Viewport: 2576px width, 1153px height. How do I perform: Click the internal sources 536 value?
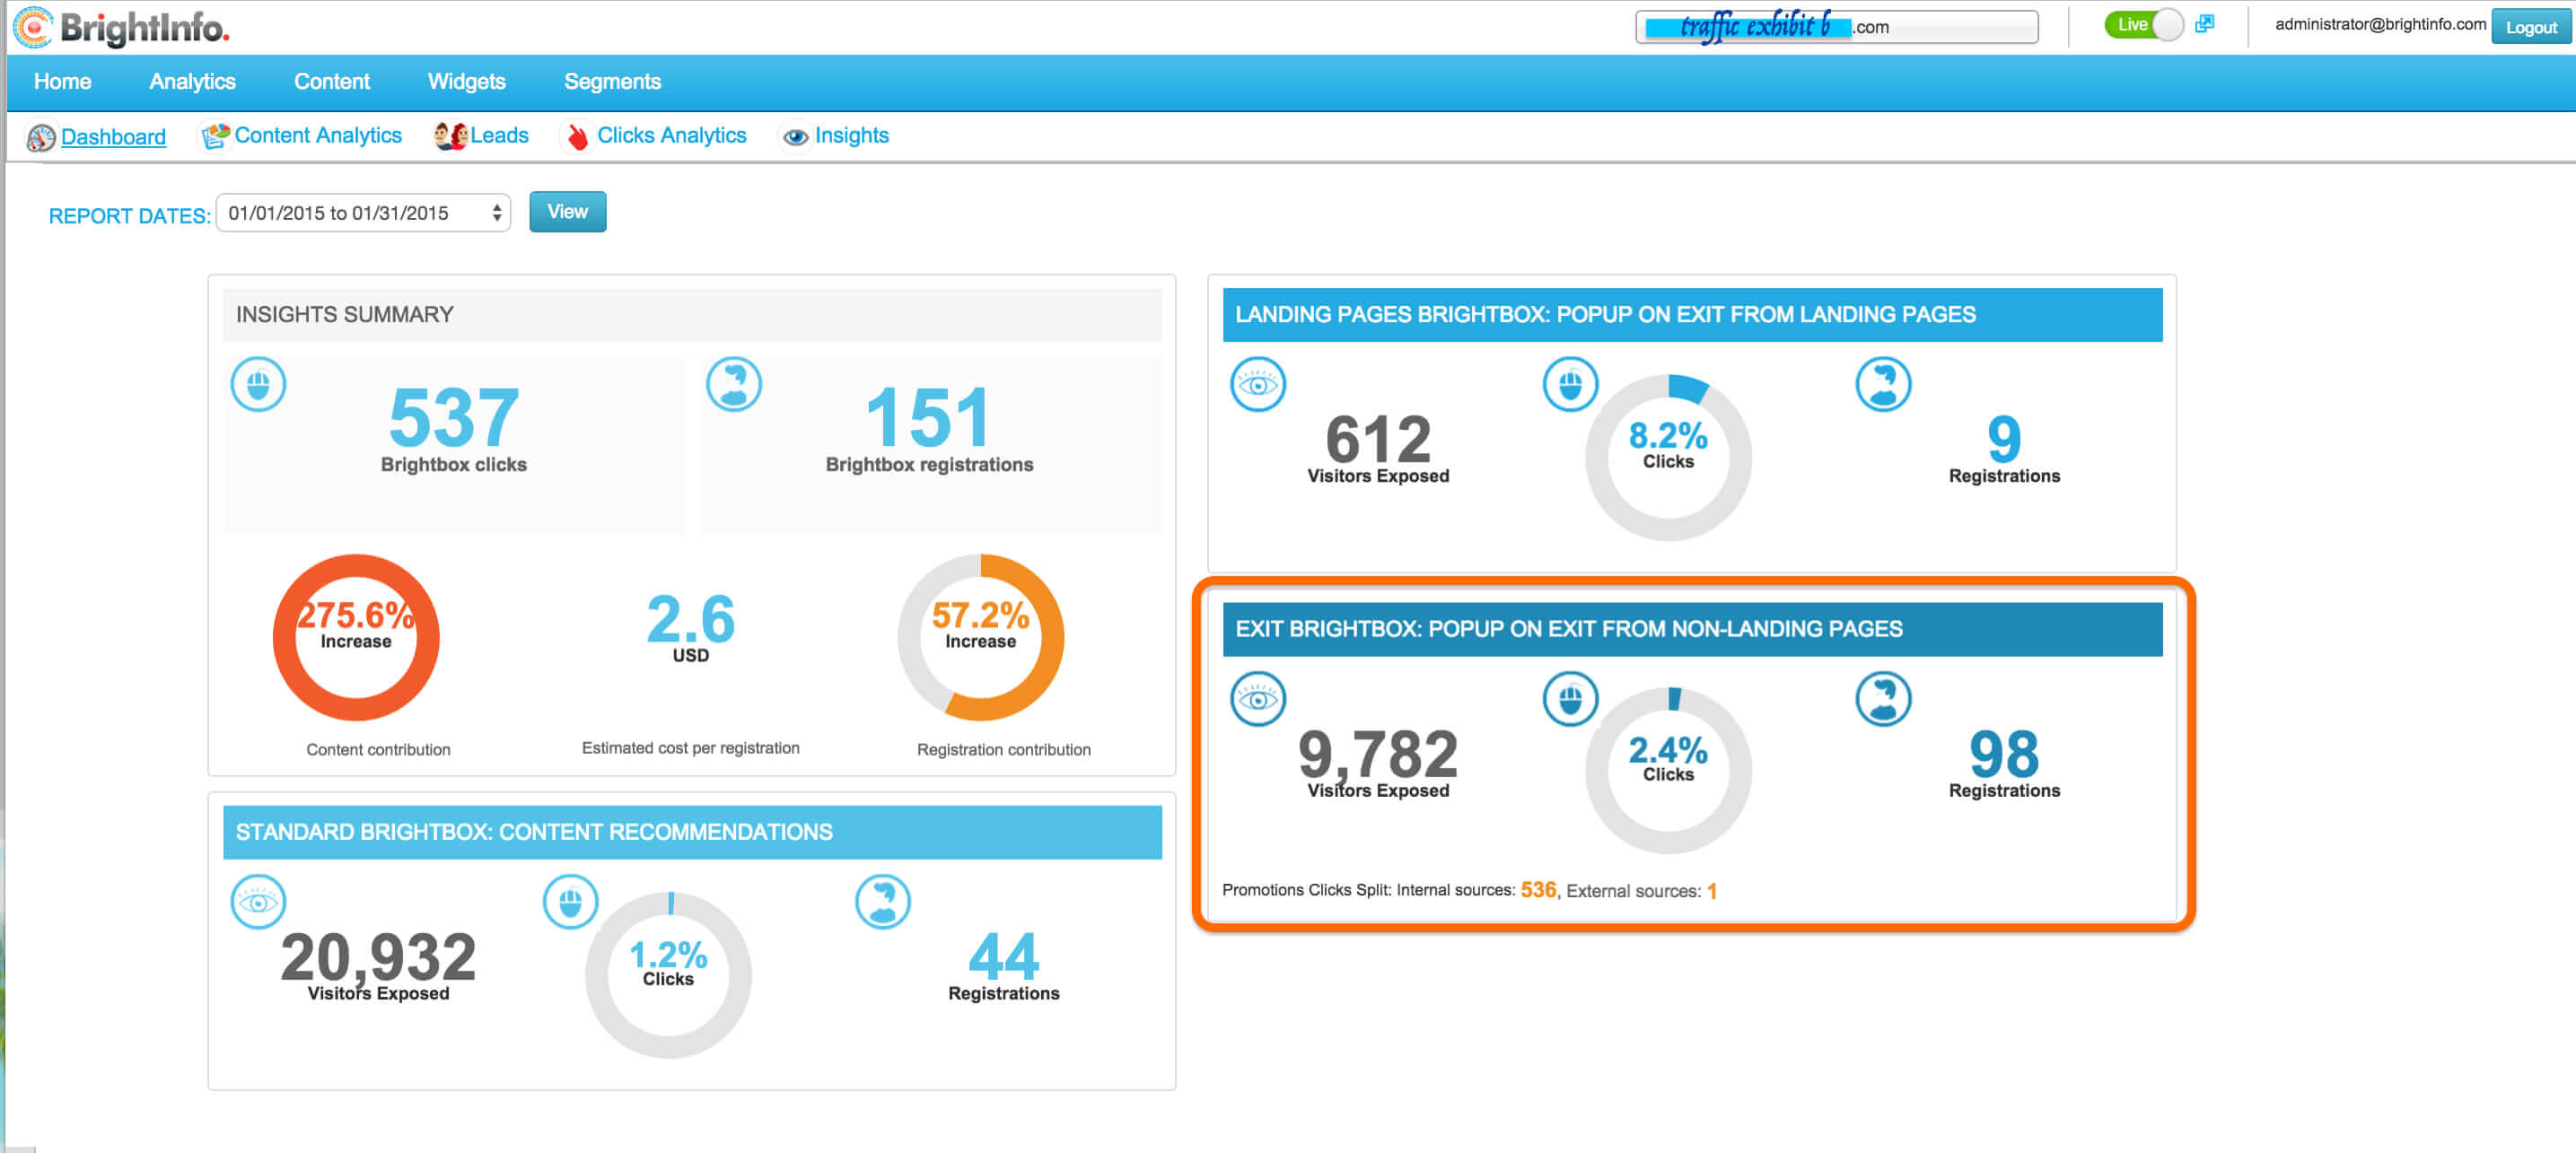(1538, 890)
